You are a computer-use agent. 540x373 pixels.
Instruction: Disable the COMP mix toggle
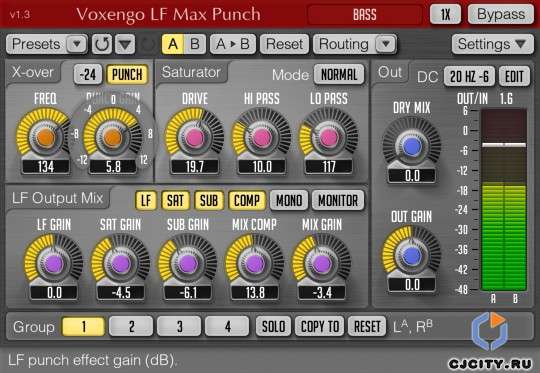point(247,200)
